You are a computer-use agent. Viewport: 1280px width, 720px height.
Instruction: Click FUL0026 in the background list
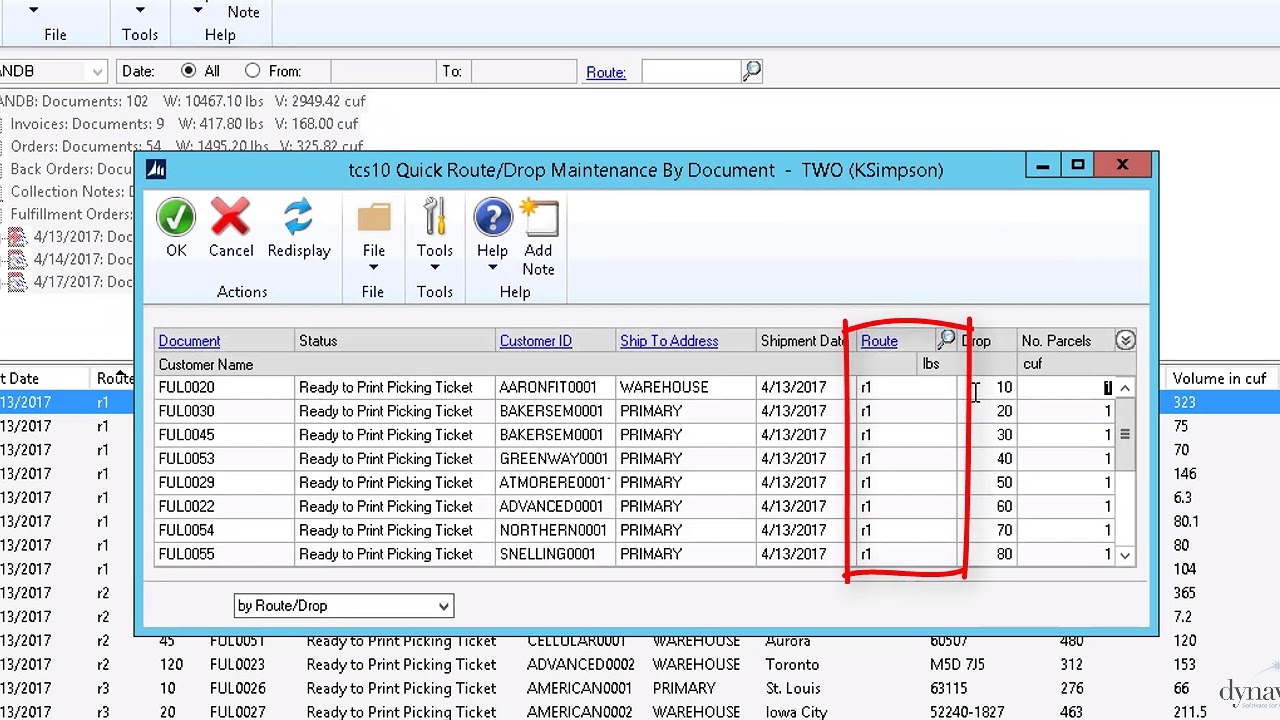(x=238, y=688)
